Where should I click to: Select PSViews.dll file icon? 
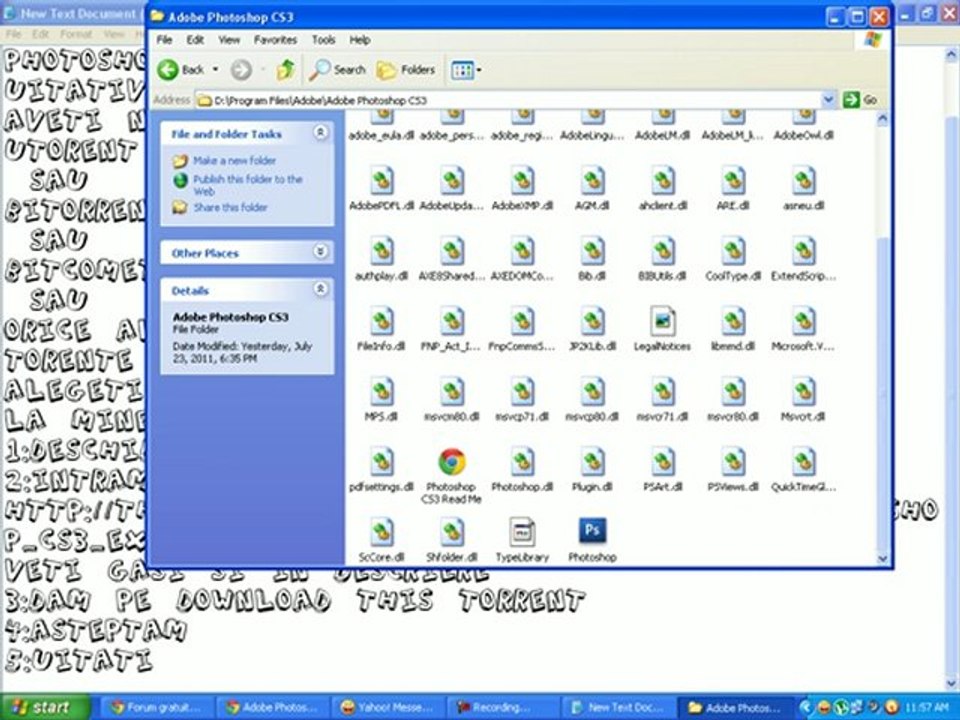[x=733, y=462]
